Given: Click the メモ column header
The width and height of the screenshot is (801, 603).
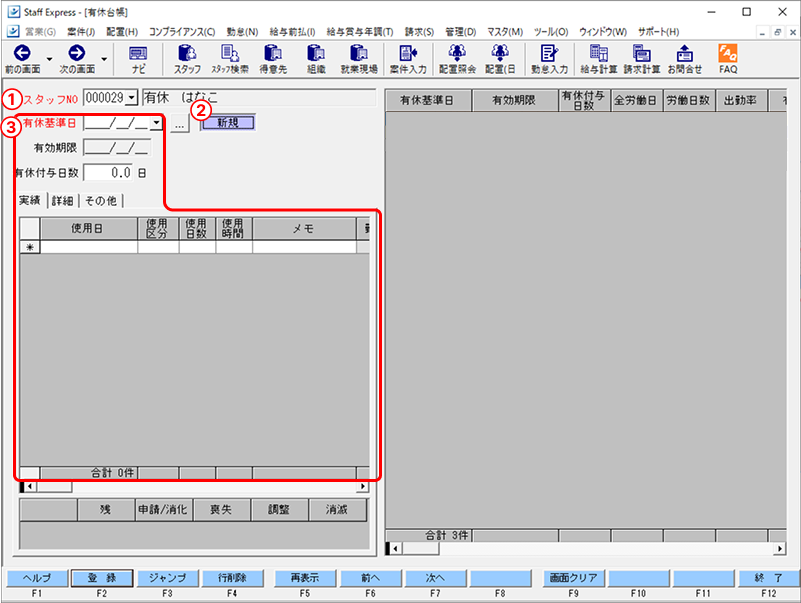Looking at the screenshot, I should click(x=304, y=228).
